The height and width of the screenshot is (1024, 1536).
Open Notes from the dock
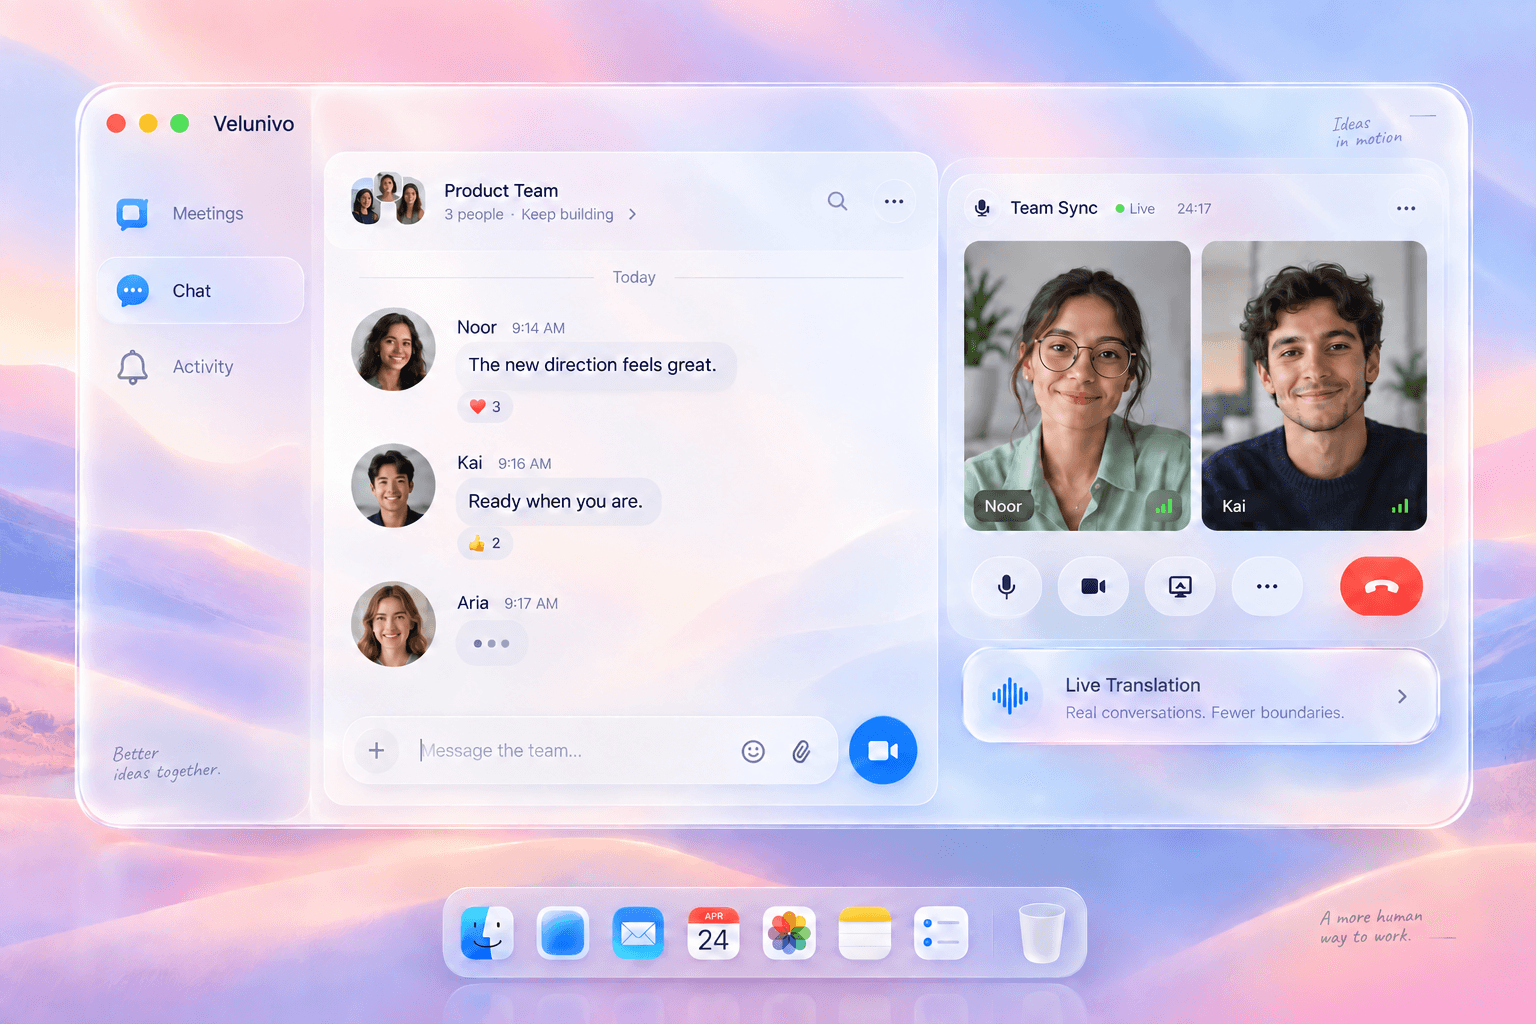click(865, 933)
